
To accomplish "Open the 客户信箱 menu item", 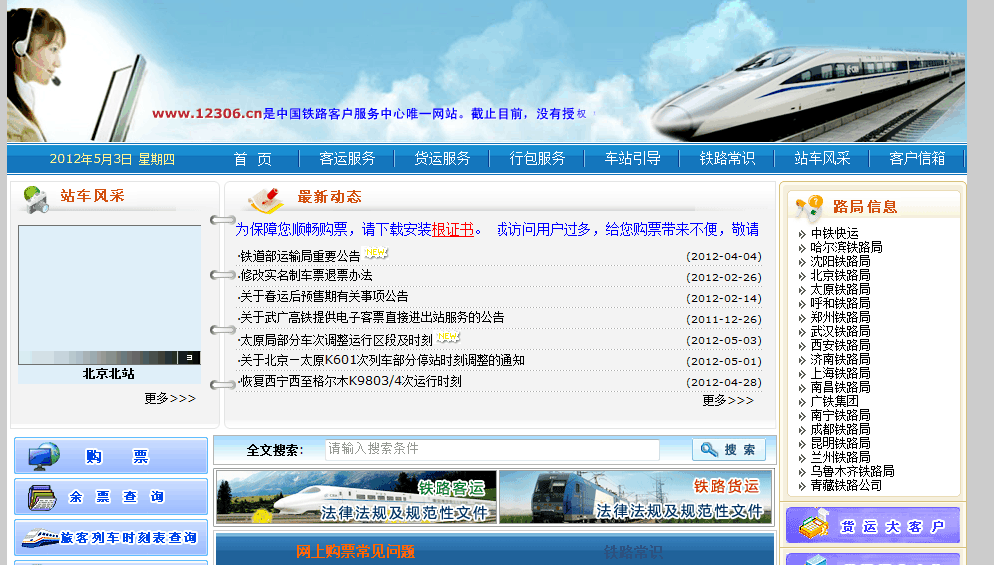I will pos(917,159).
